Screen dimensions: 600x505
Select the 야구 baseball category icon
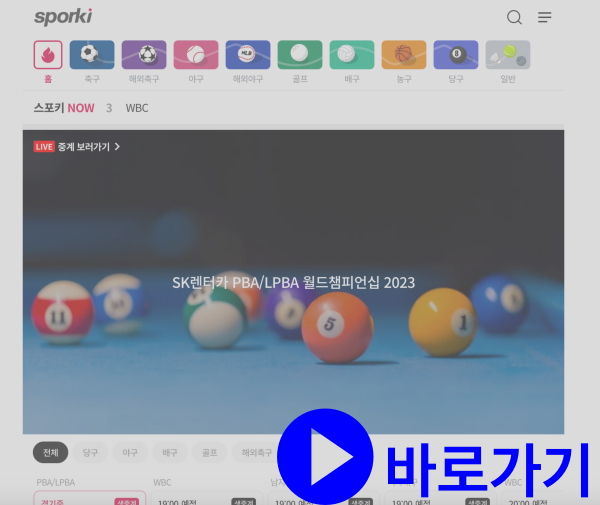point(196,55)
